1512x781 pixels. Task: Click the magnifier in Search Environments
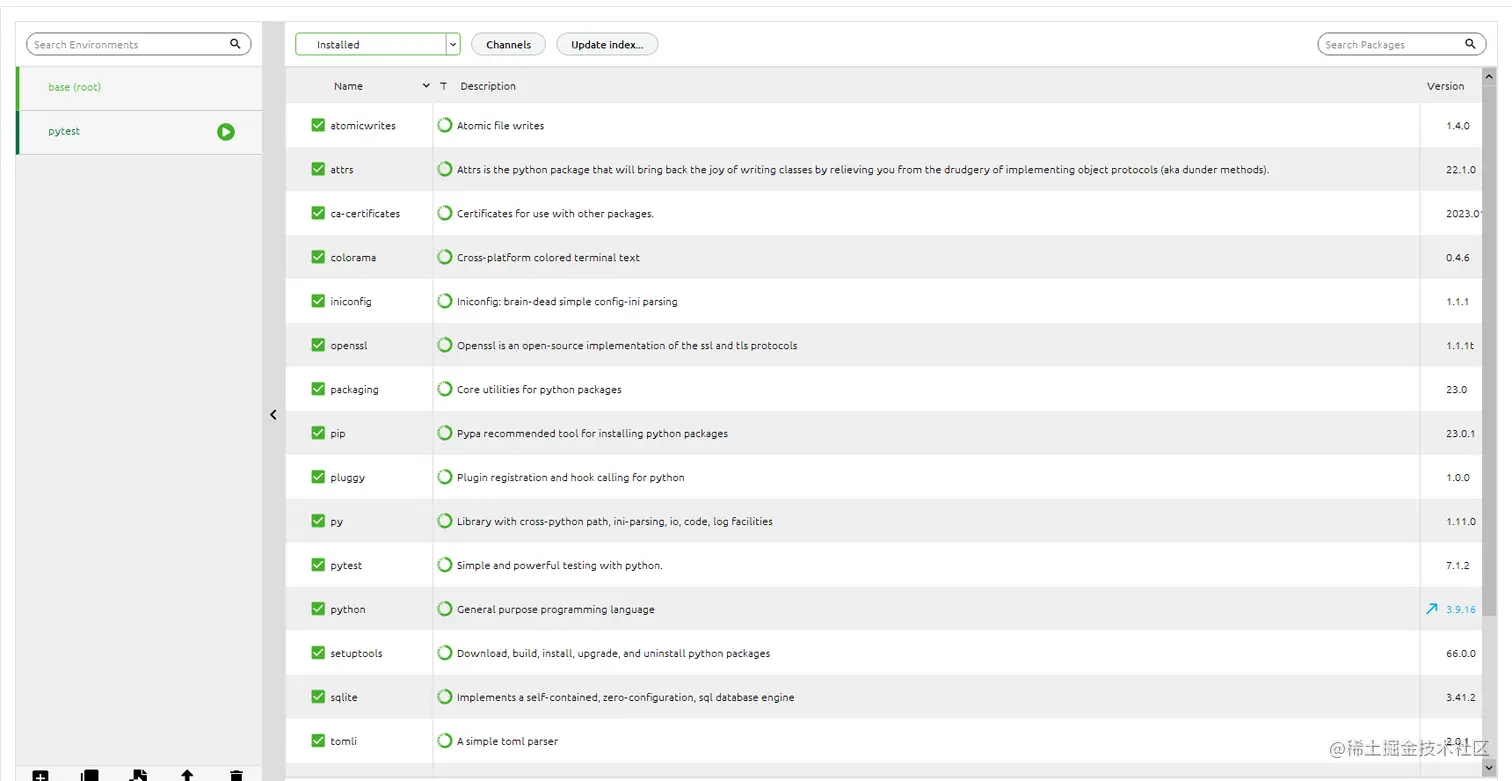click(235, 44)
